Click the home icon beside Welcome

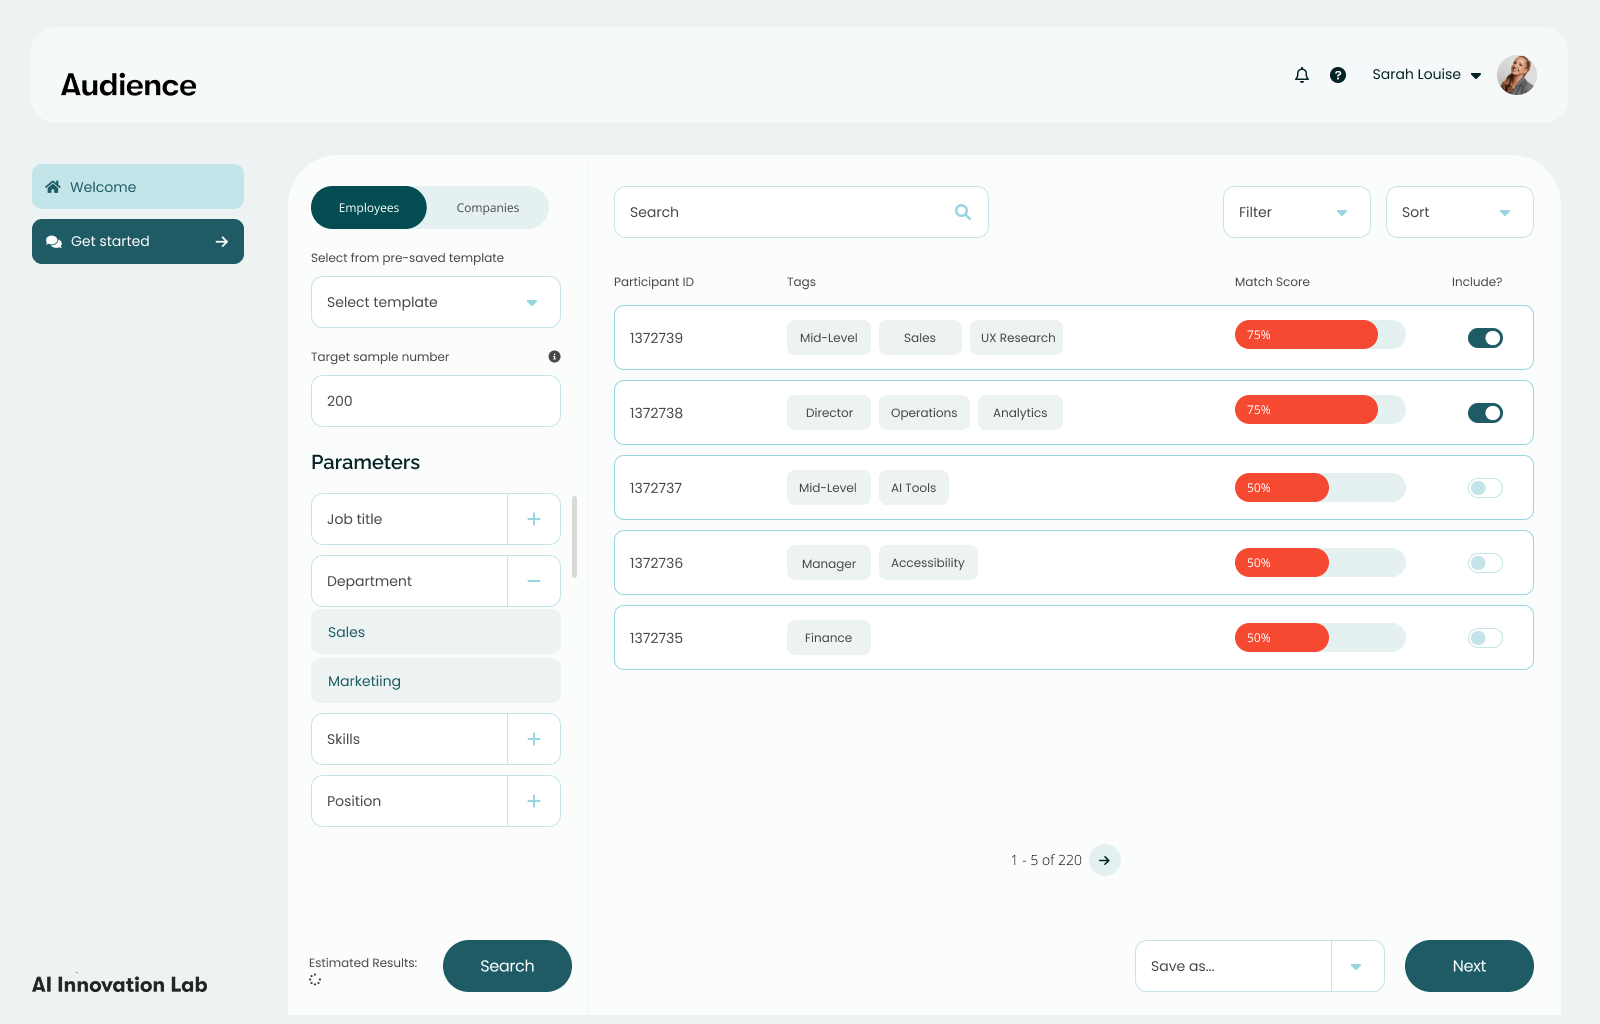click(x=52, y=186)
